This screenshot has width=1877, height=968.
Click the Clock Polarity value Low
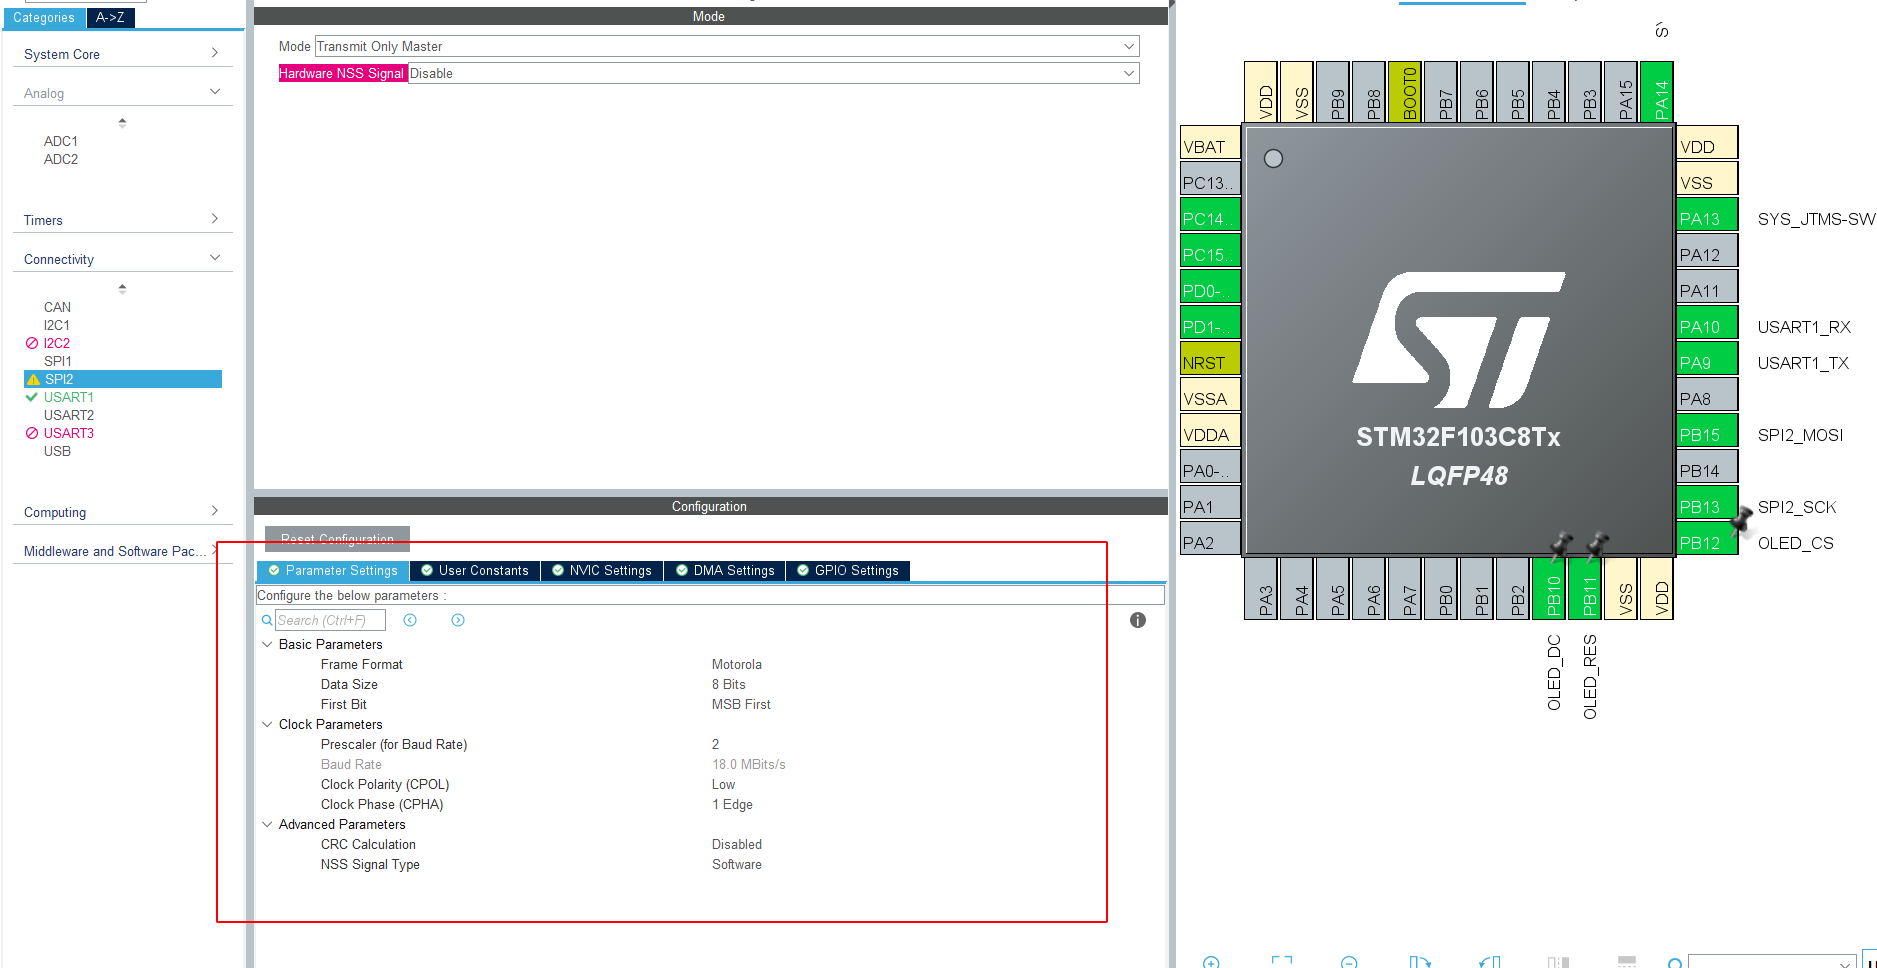pyautogui.click(x=724, y=784)
